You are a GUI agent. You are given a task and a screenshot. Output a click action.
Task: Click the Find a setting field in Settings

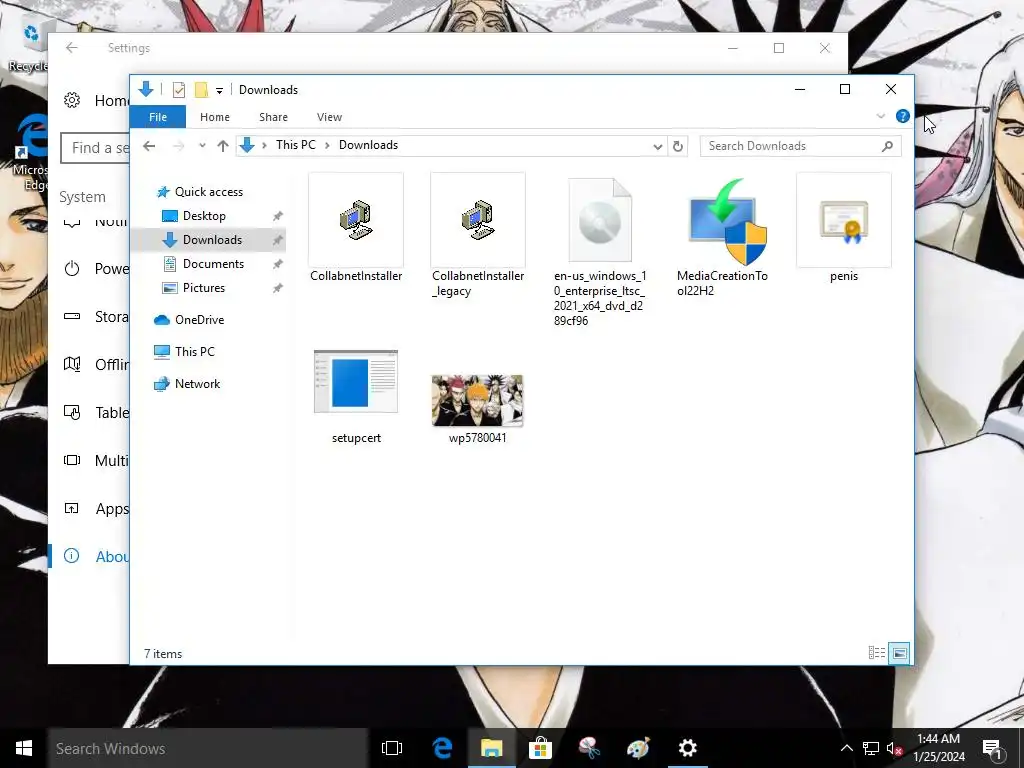click(95, 148)
